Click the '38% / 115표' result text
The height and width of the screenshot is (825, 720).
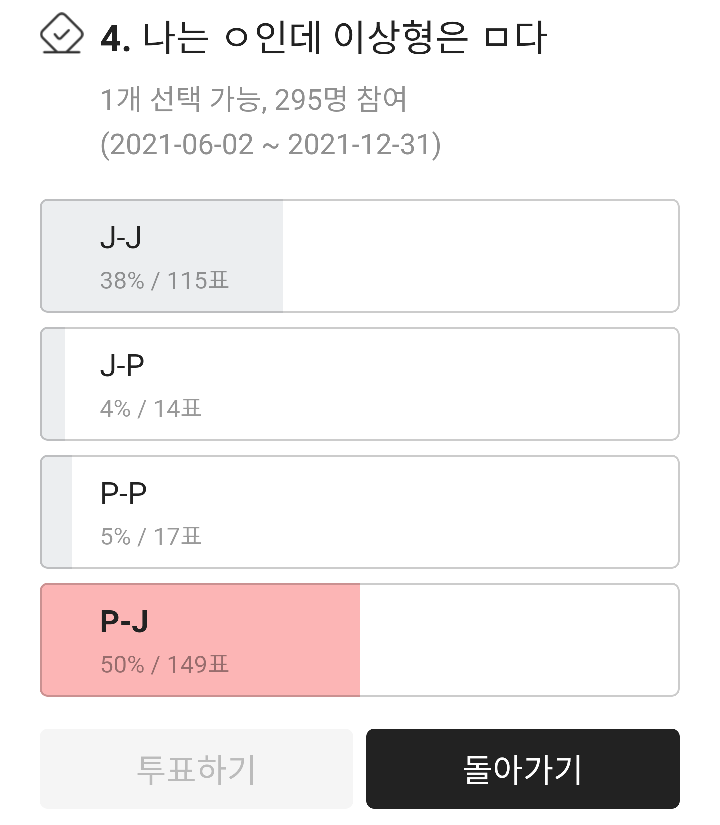(165, 281)
